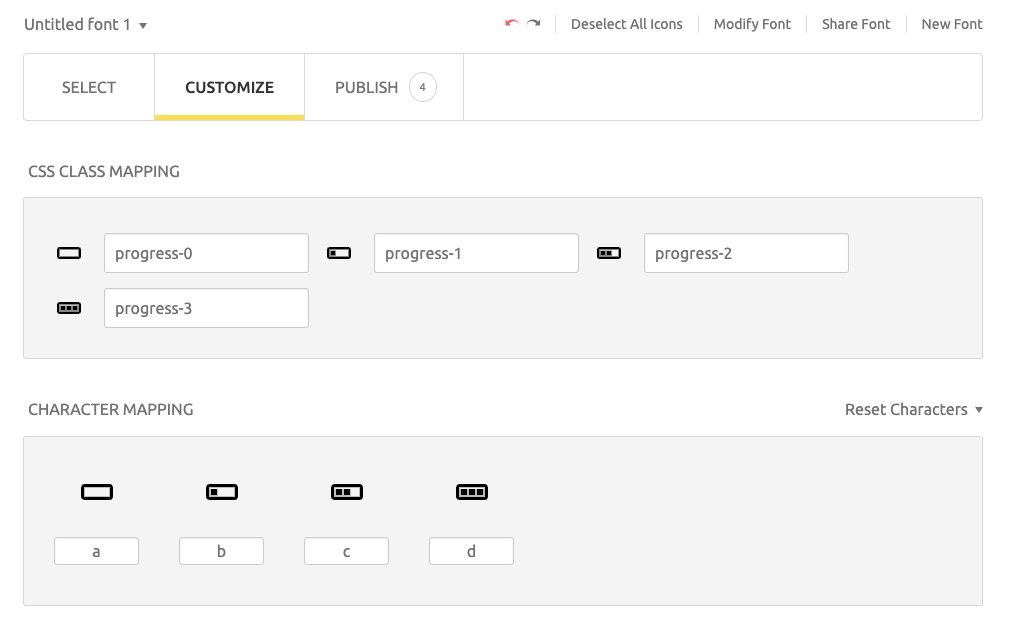1017x623 pixels.
Task: Click the one-segment glyph above character b
Action: tap(221, 491)
